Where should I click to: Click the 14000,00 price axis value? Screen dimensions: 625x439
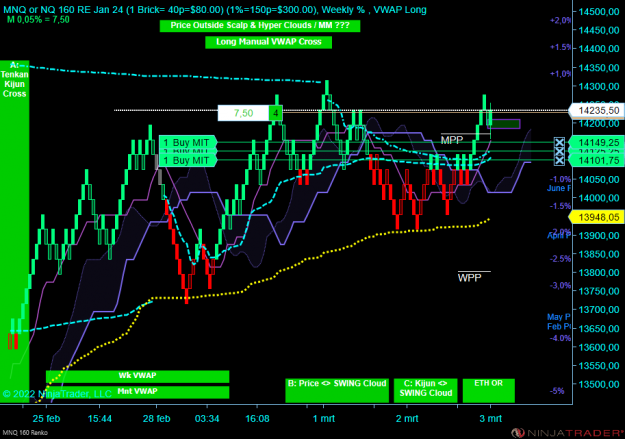click(599, 198)
